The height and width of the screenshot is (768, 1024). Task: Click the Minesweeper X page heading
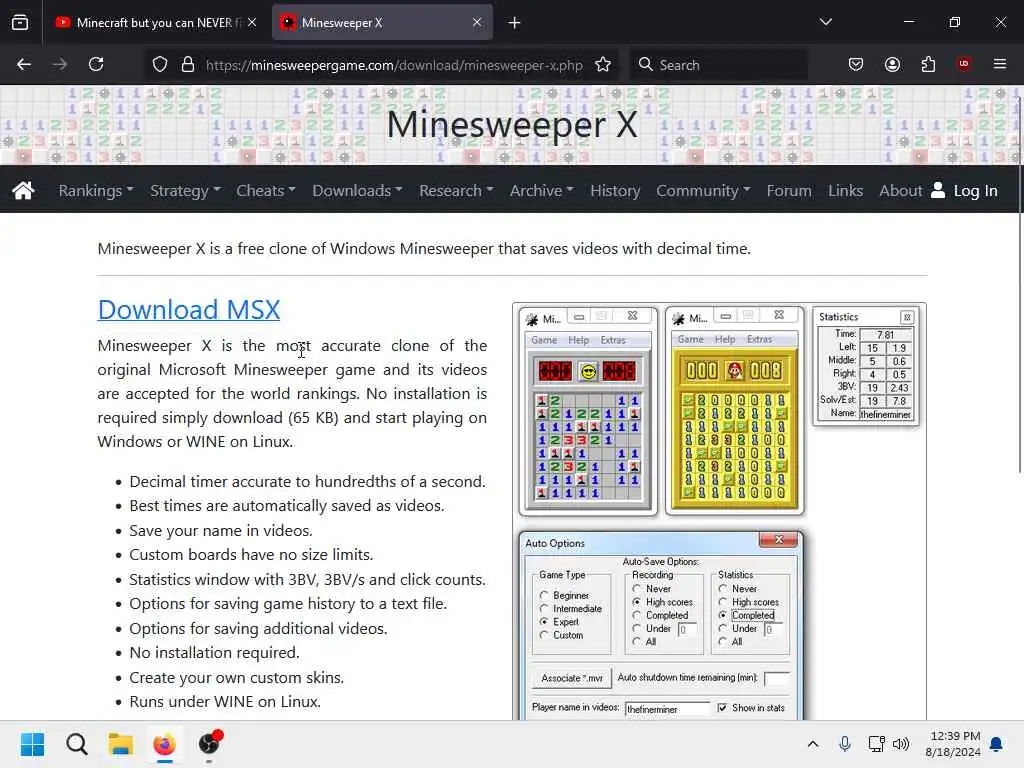pos(512,124)
